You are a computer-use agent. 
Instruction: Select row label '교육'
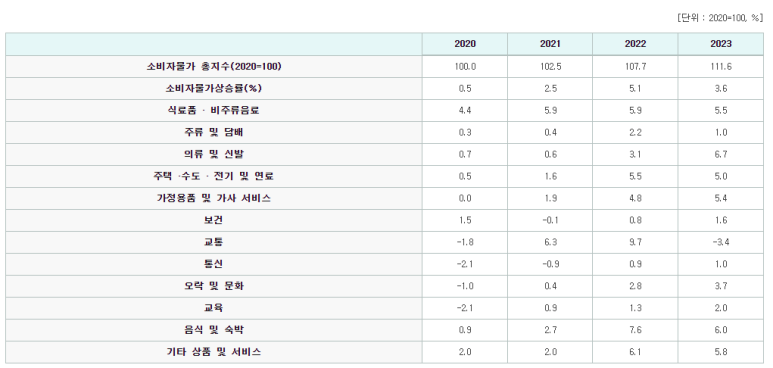coord(214,308)
